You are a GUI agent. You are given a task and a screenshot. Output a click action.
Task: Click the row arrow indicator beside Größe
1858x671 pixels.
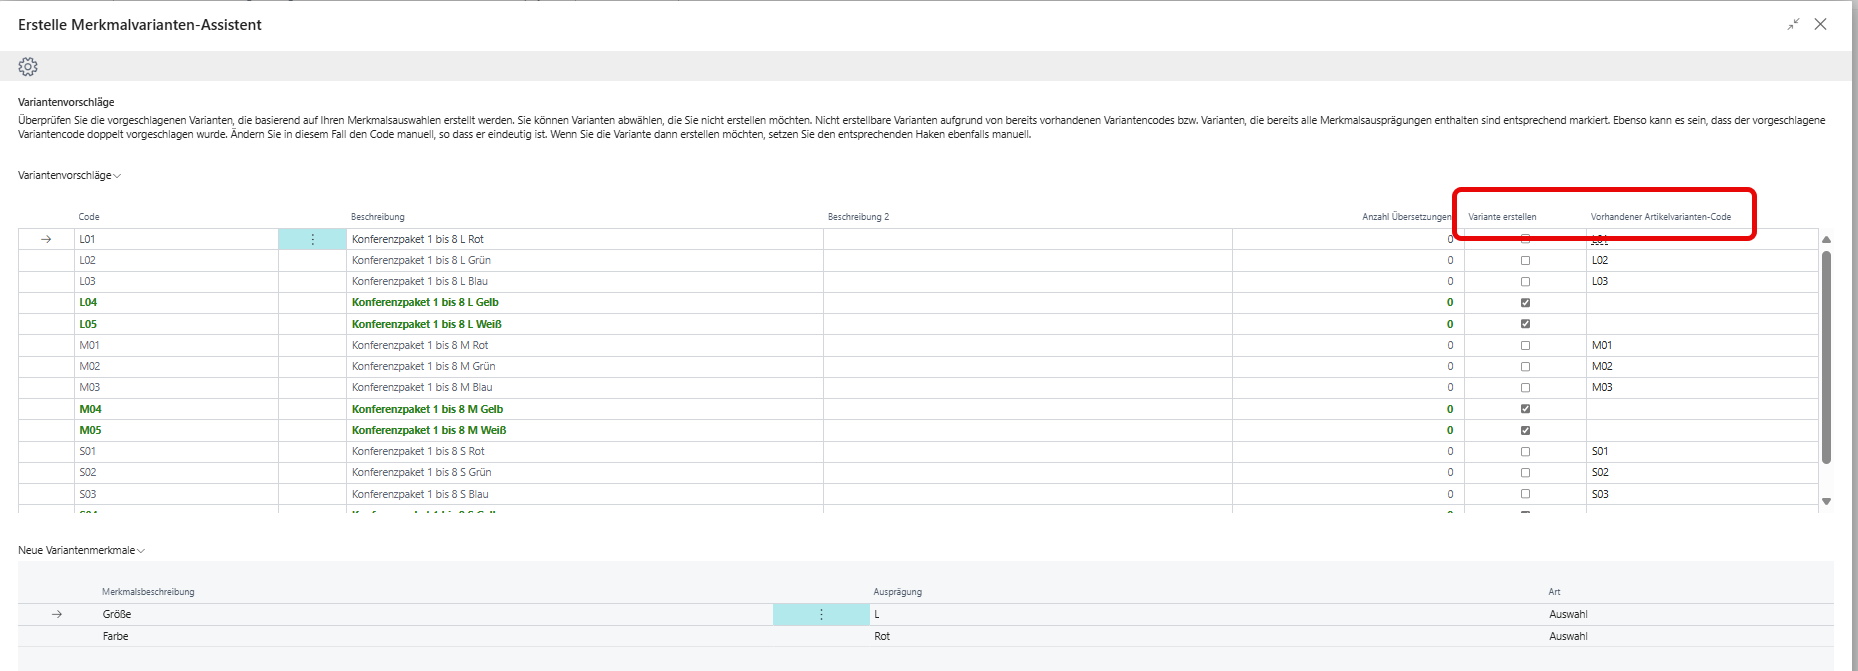click(57, 614)
